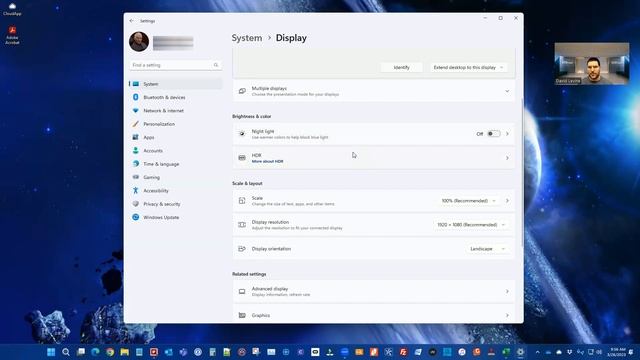
Task: Open the Scale 100% dropdown
Action: [469, 201]
